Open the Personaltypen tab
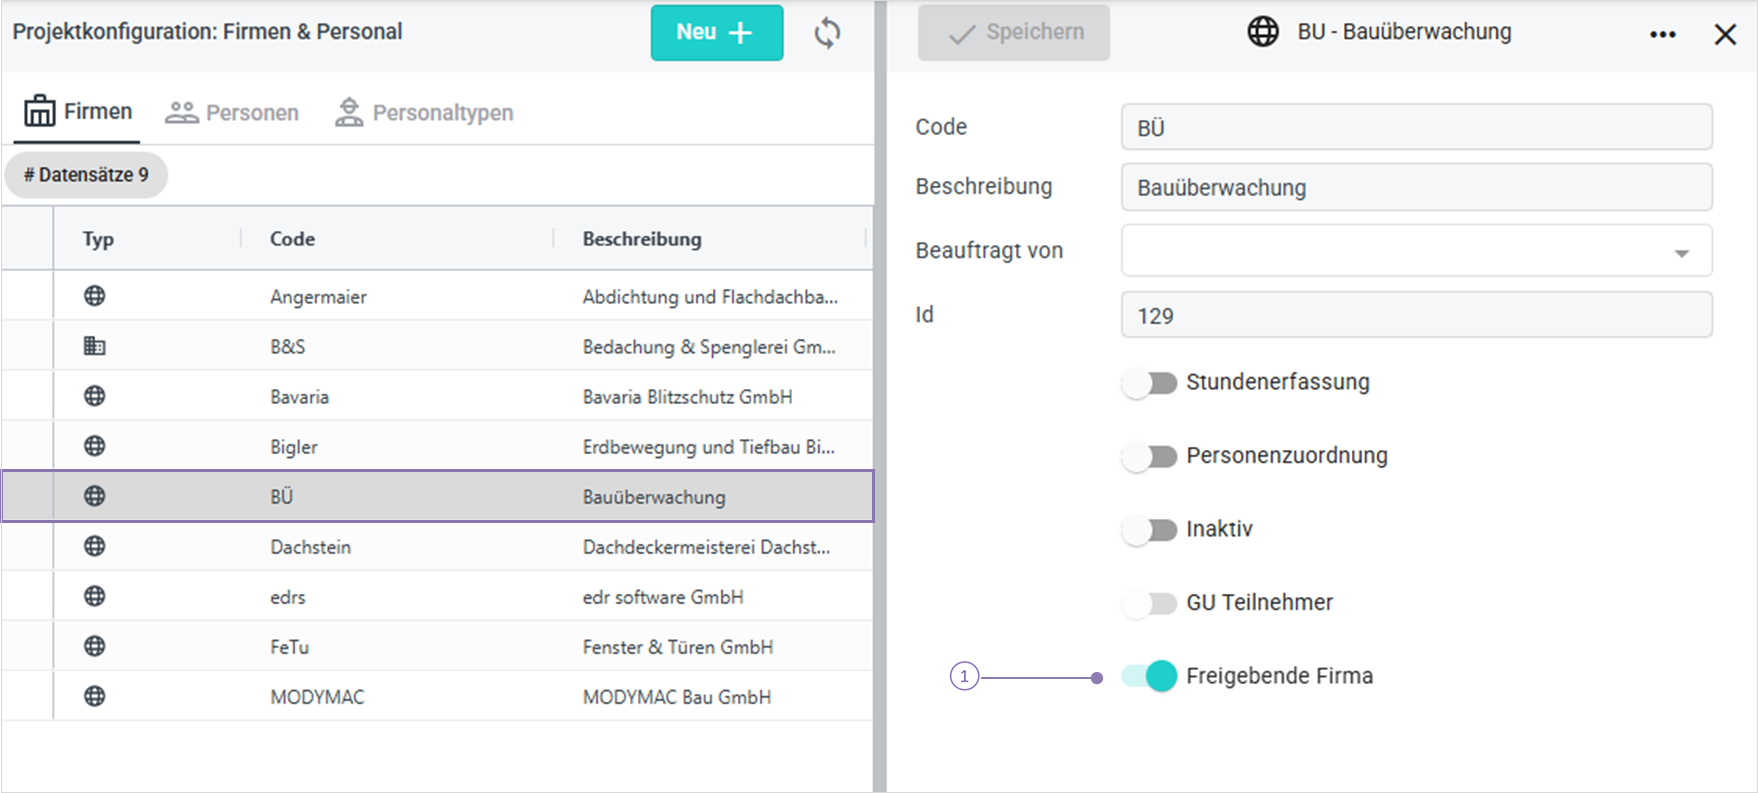Image resolution: width=1758 pixels, height=793 pixels. click(x=424, y=113)
